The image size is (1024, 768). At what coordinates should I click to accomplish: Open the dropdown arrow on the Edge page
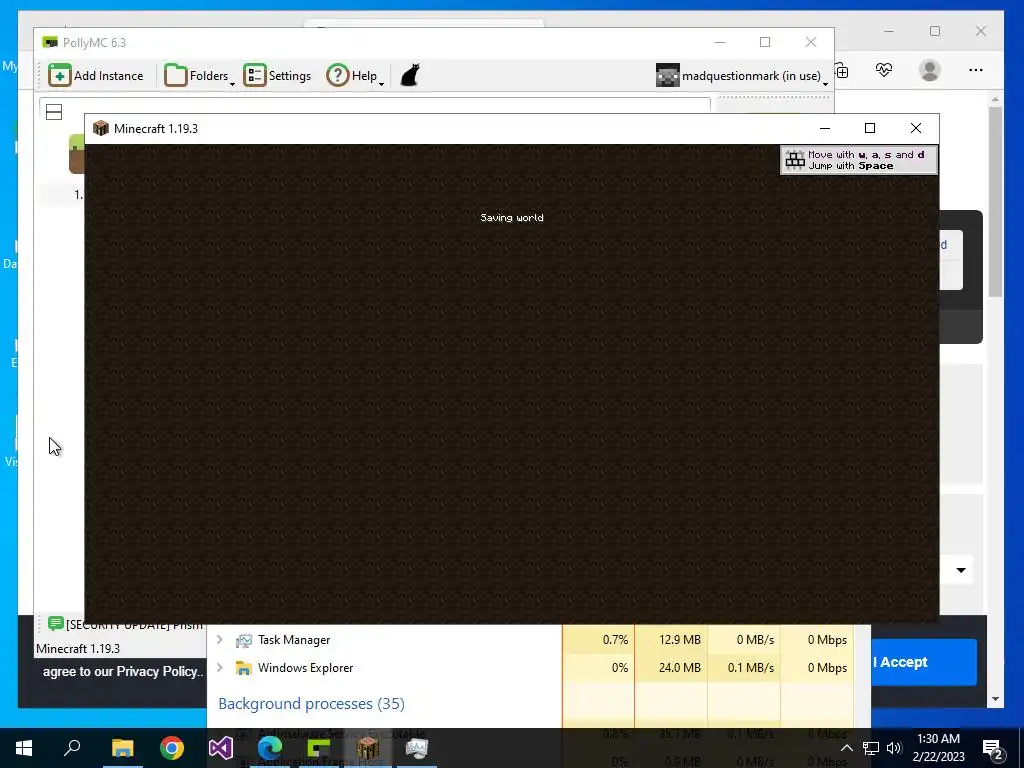click(961, 570)
